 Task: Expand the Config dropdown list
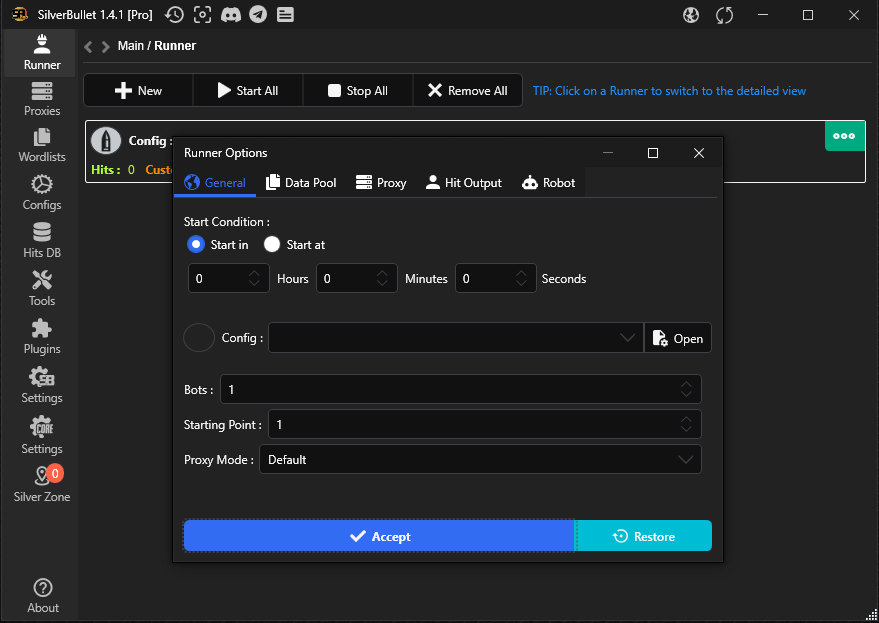627,338
